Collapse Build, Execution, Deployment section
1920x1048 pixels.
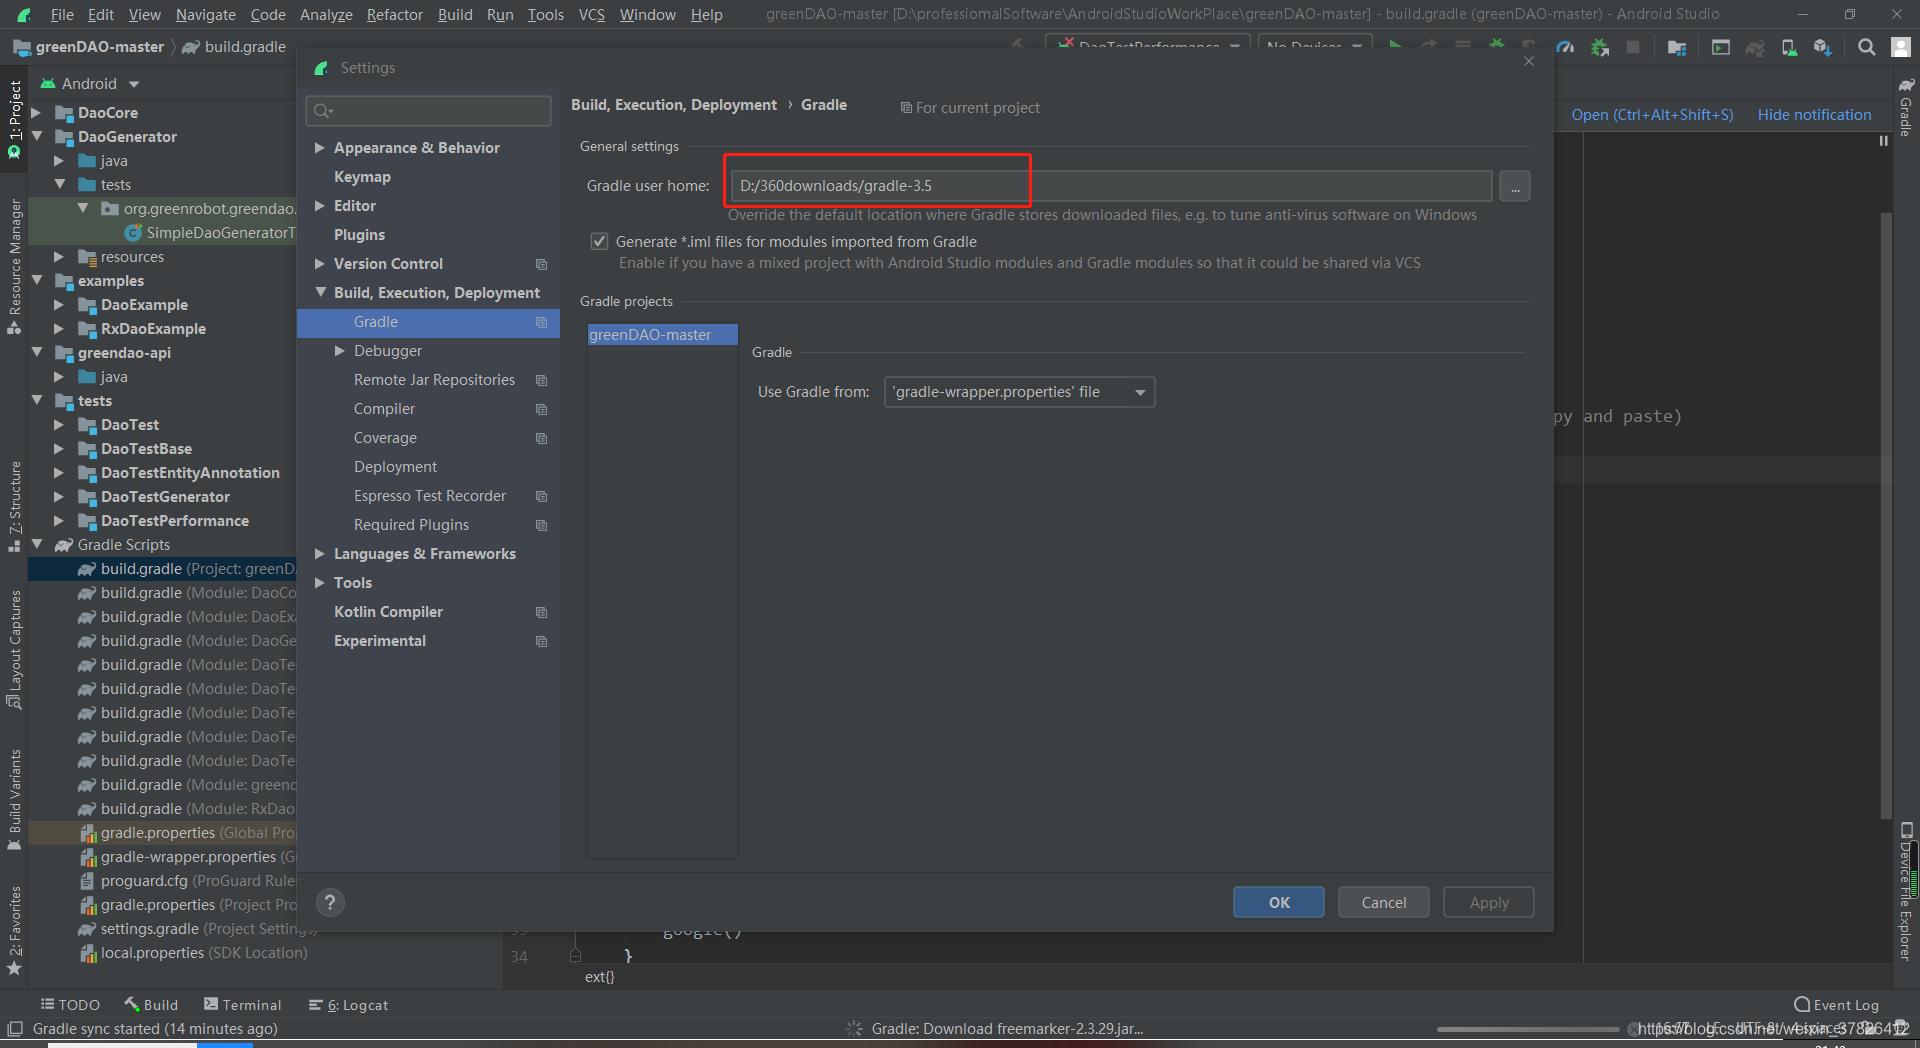tap(320, 293)
